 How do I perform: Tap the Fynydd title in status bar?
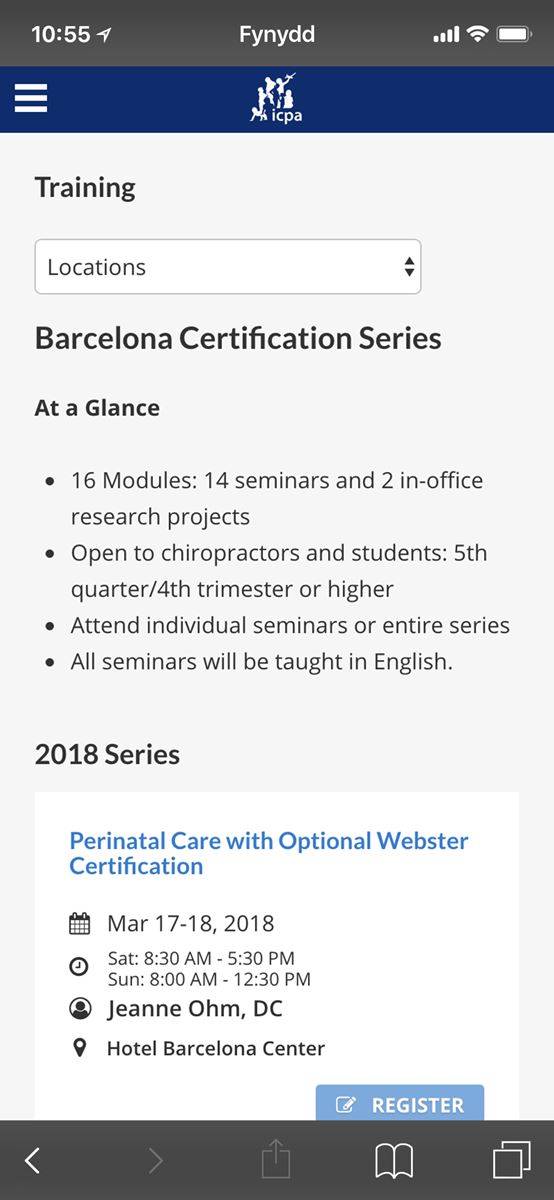tap(277, 35)
